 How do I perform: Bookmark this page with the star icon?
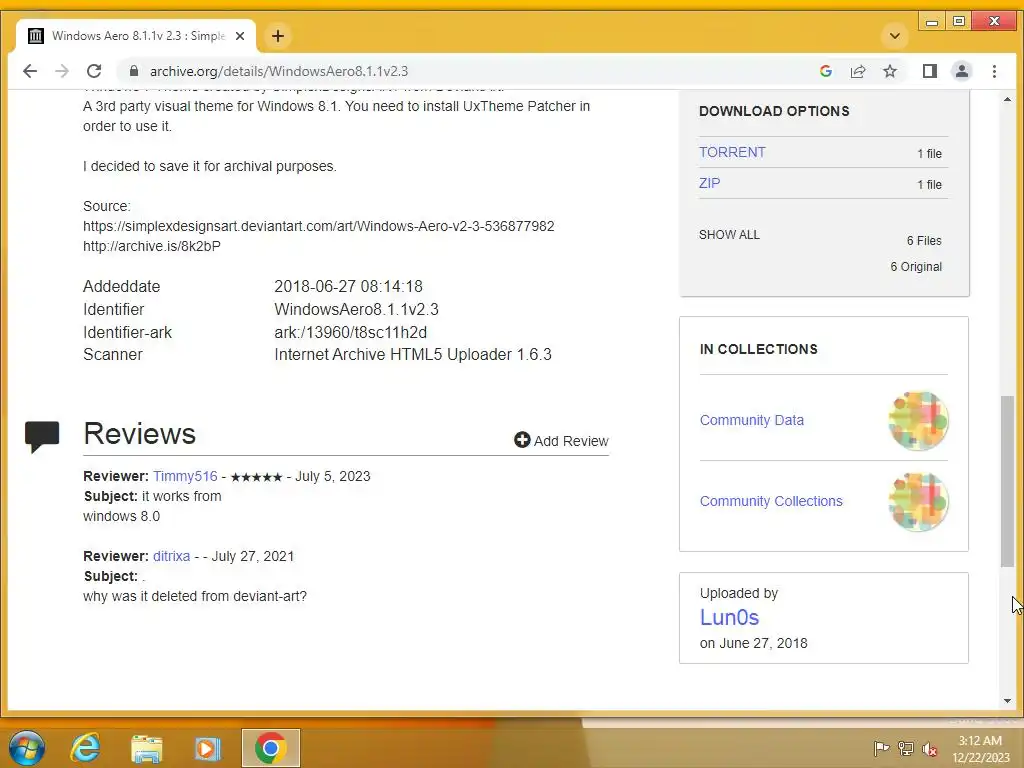click(889, 71)
